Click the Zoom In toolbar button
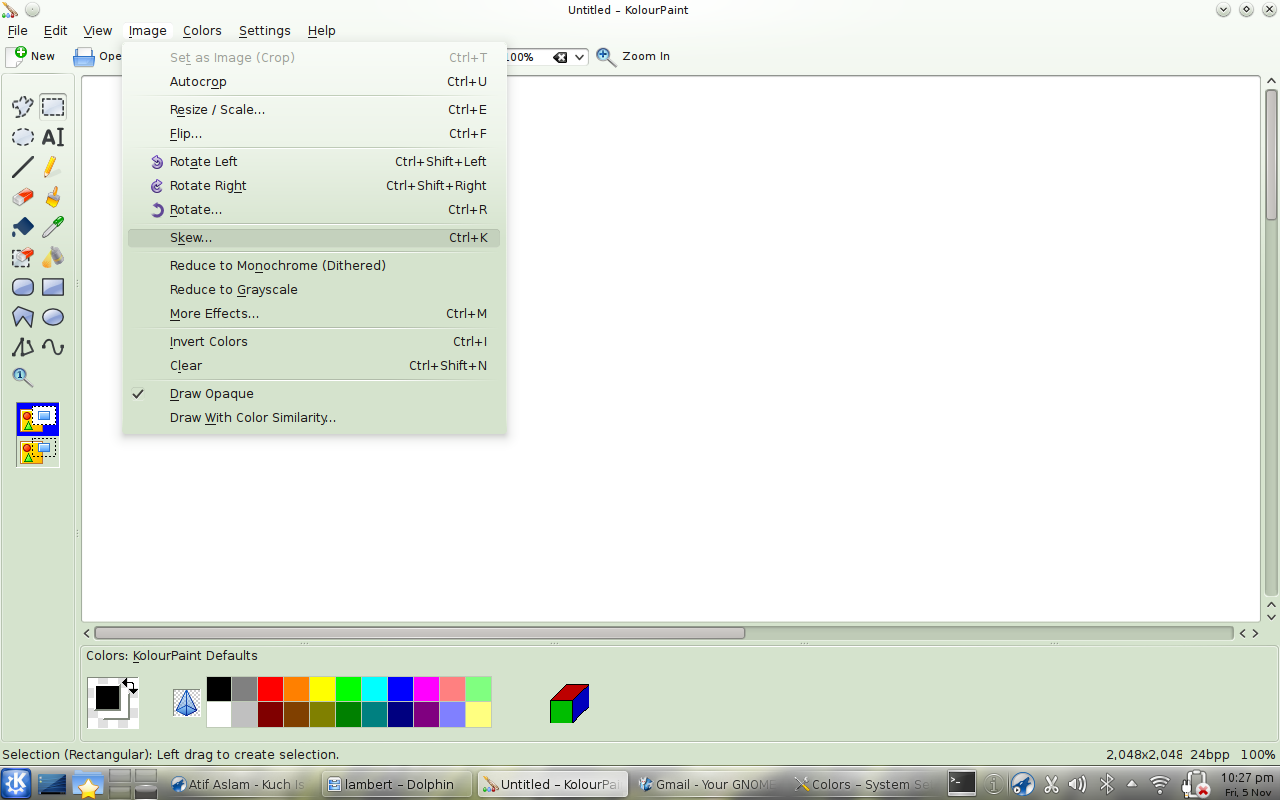The image size is (1280, 800). pyautogui.click(x=633, y=56)
